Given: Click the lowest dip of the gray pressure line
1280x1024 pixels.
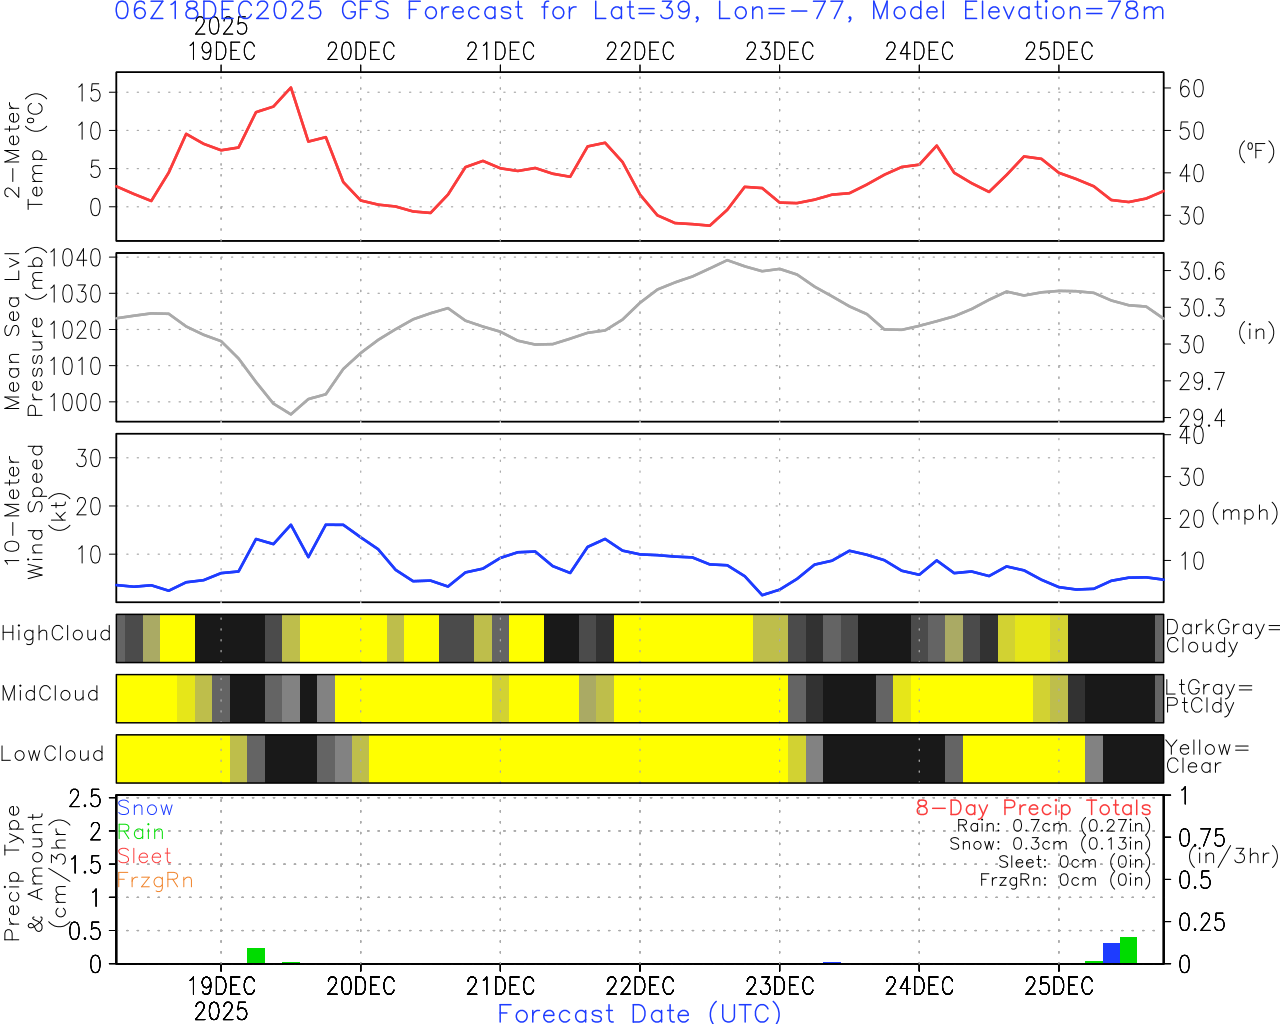Looking at the screenshot, I should click(291, 413).
